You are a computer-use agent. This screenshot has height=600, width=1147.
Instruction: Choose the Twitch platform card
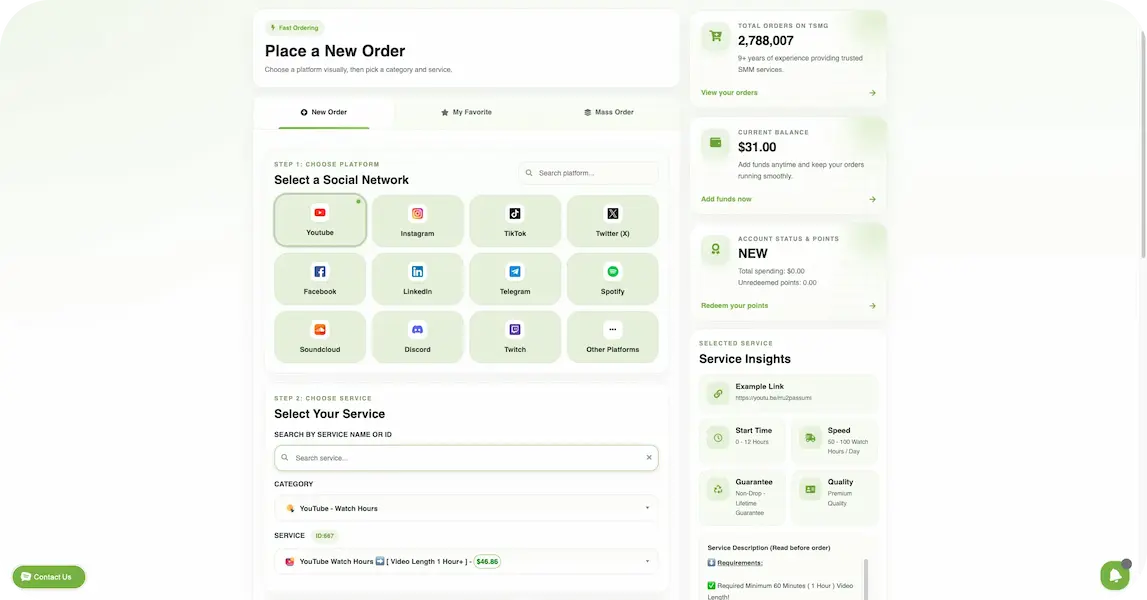tap(515, 337)
